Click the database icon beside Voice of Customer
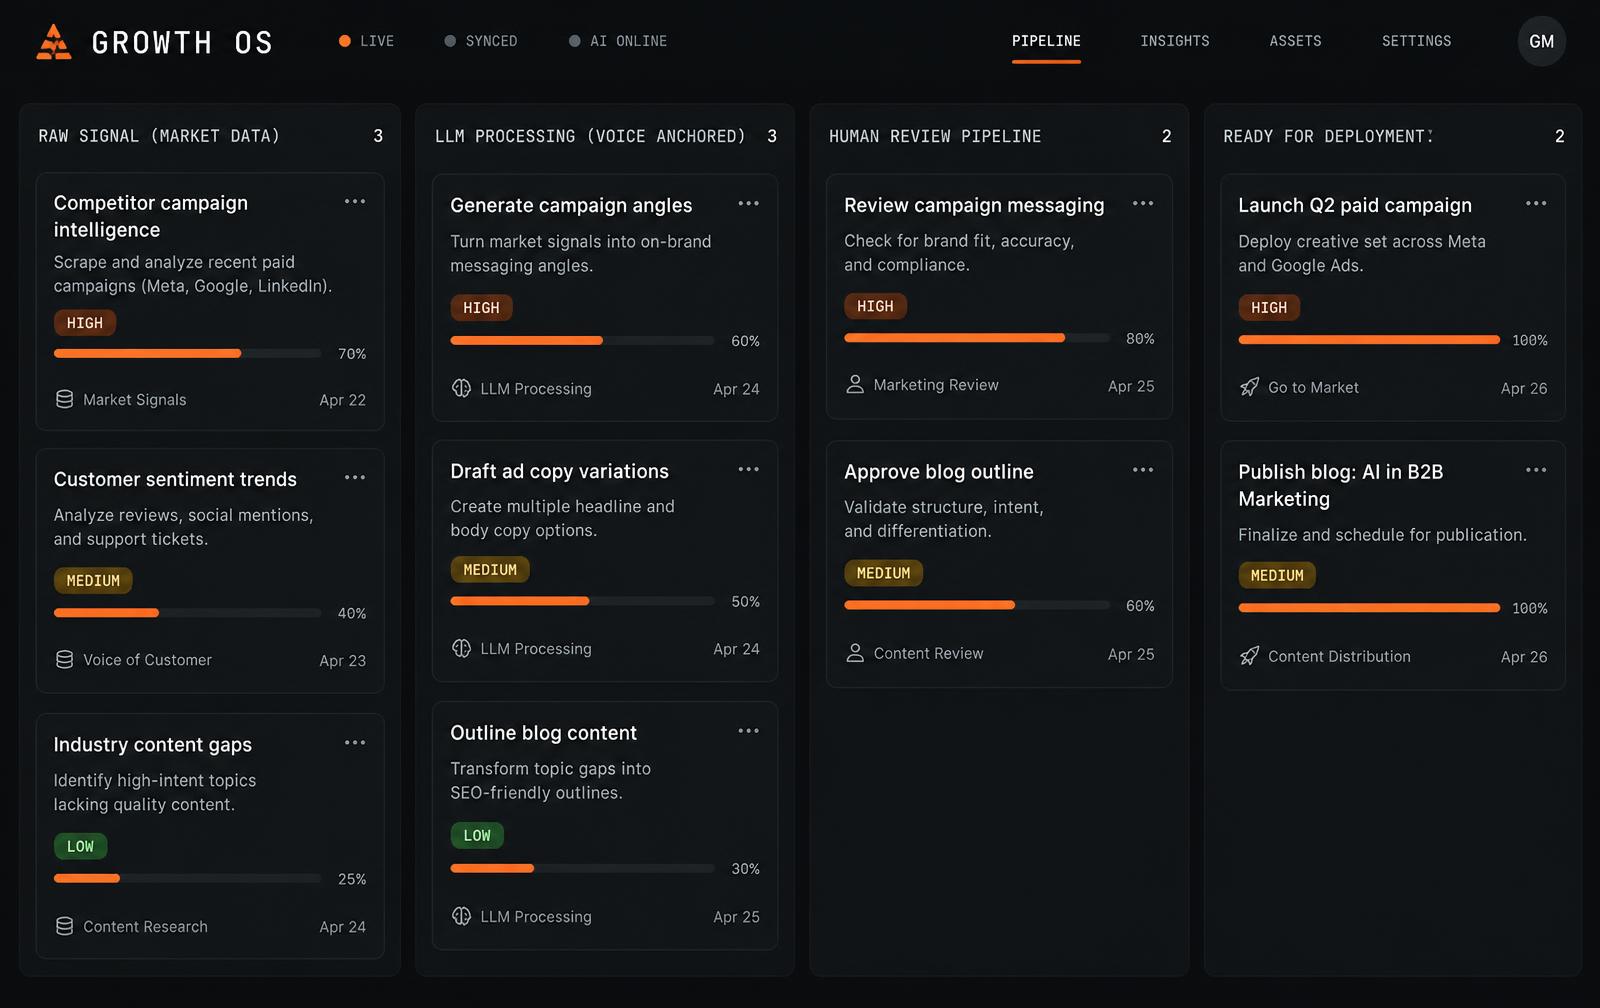1600x1008 pixels. 65,659
